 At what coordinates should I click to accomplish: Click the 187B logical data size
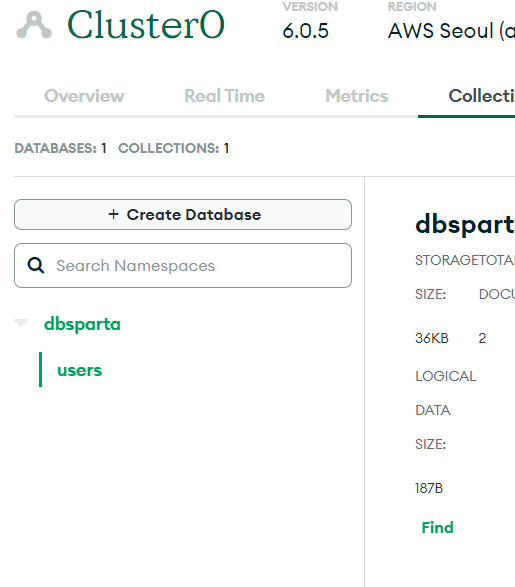click(x=429, y=488)
